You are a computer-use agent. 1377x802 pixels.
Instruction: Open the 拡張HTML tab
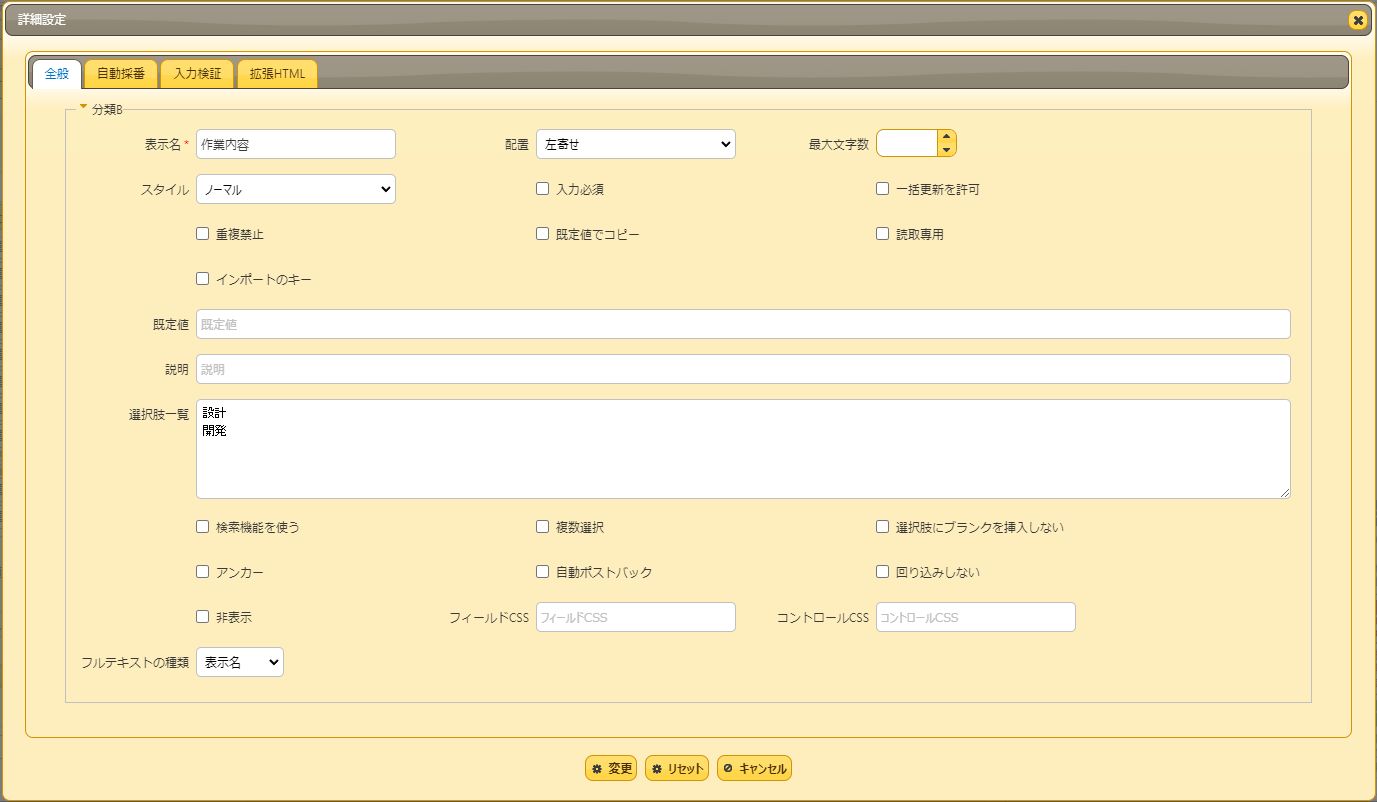click(278, 74)
